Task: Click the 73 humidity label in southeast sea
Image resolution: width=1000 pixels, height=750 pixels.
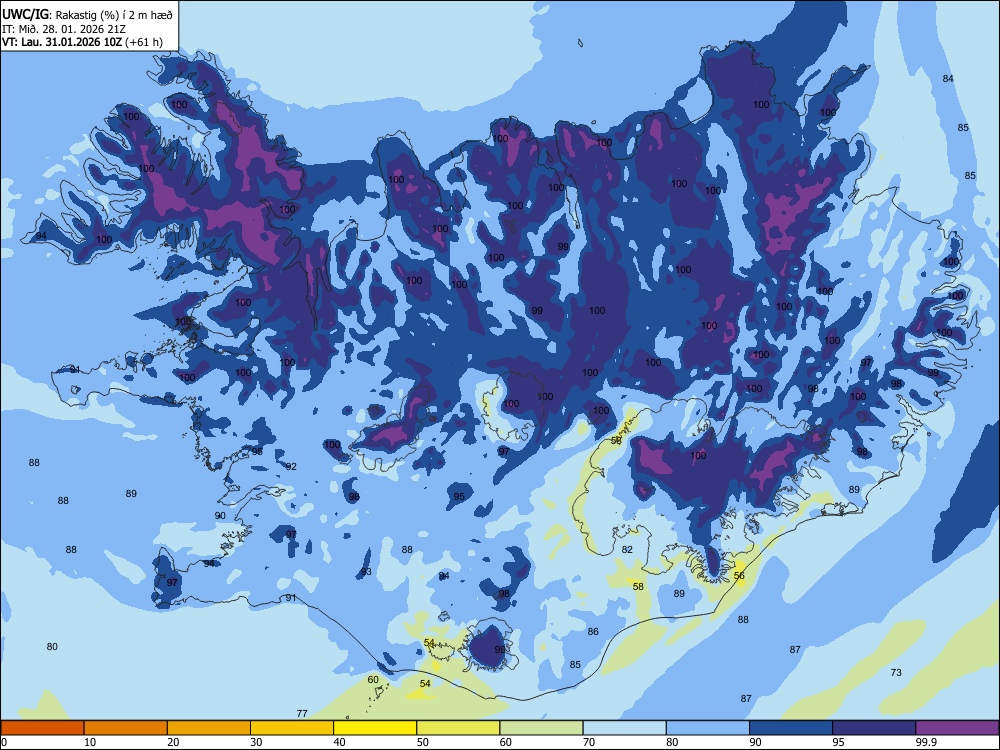Action: pos(896,672)
